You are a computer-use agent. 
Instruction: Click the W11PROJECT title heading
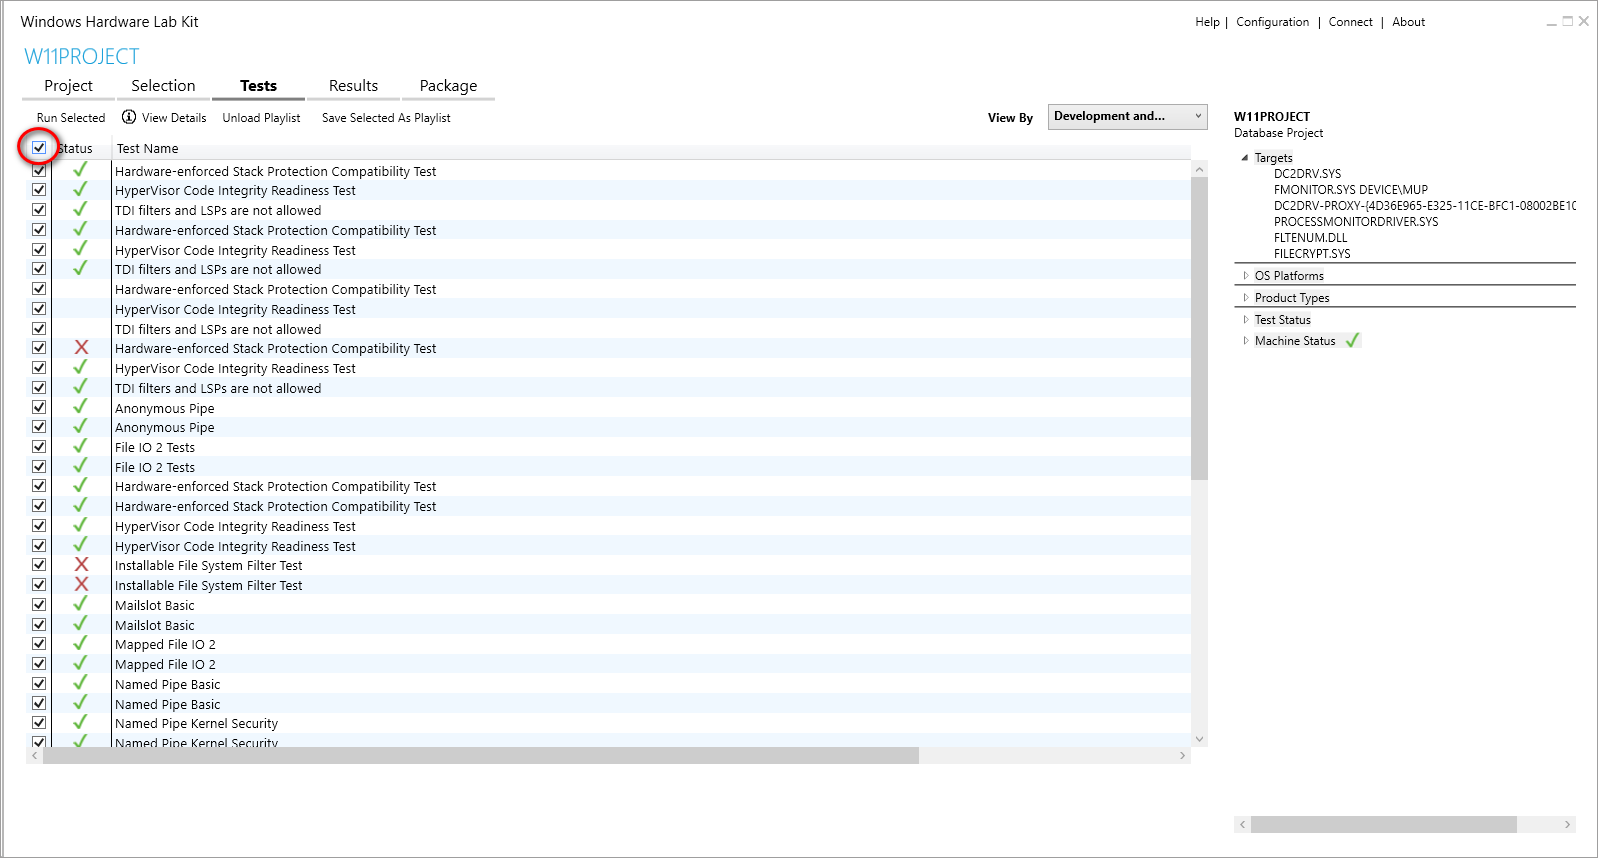click(81, 57)
